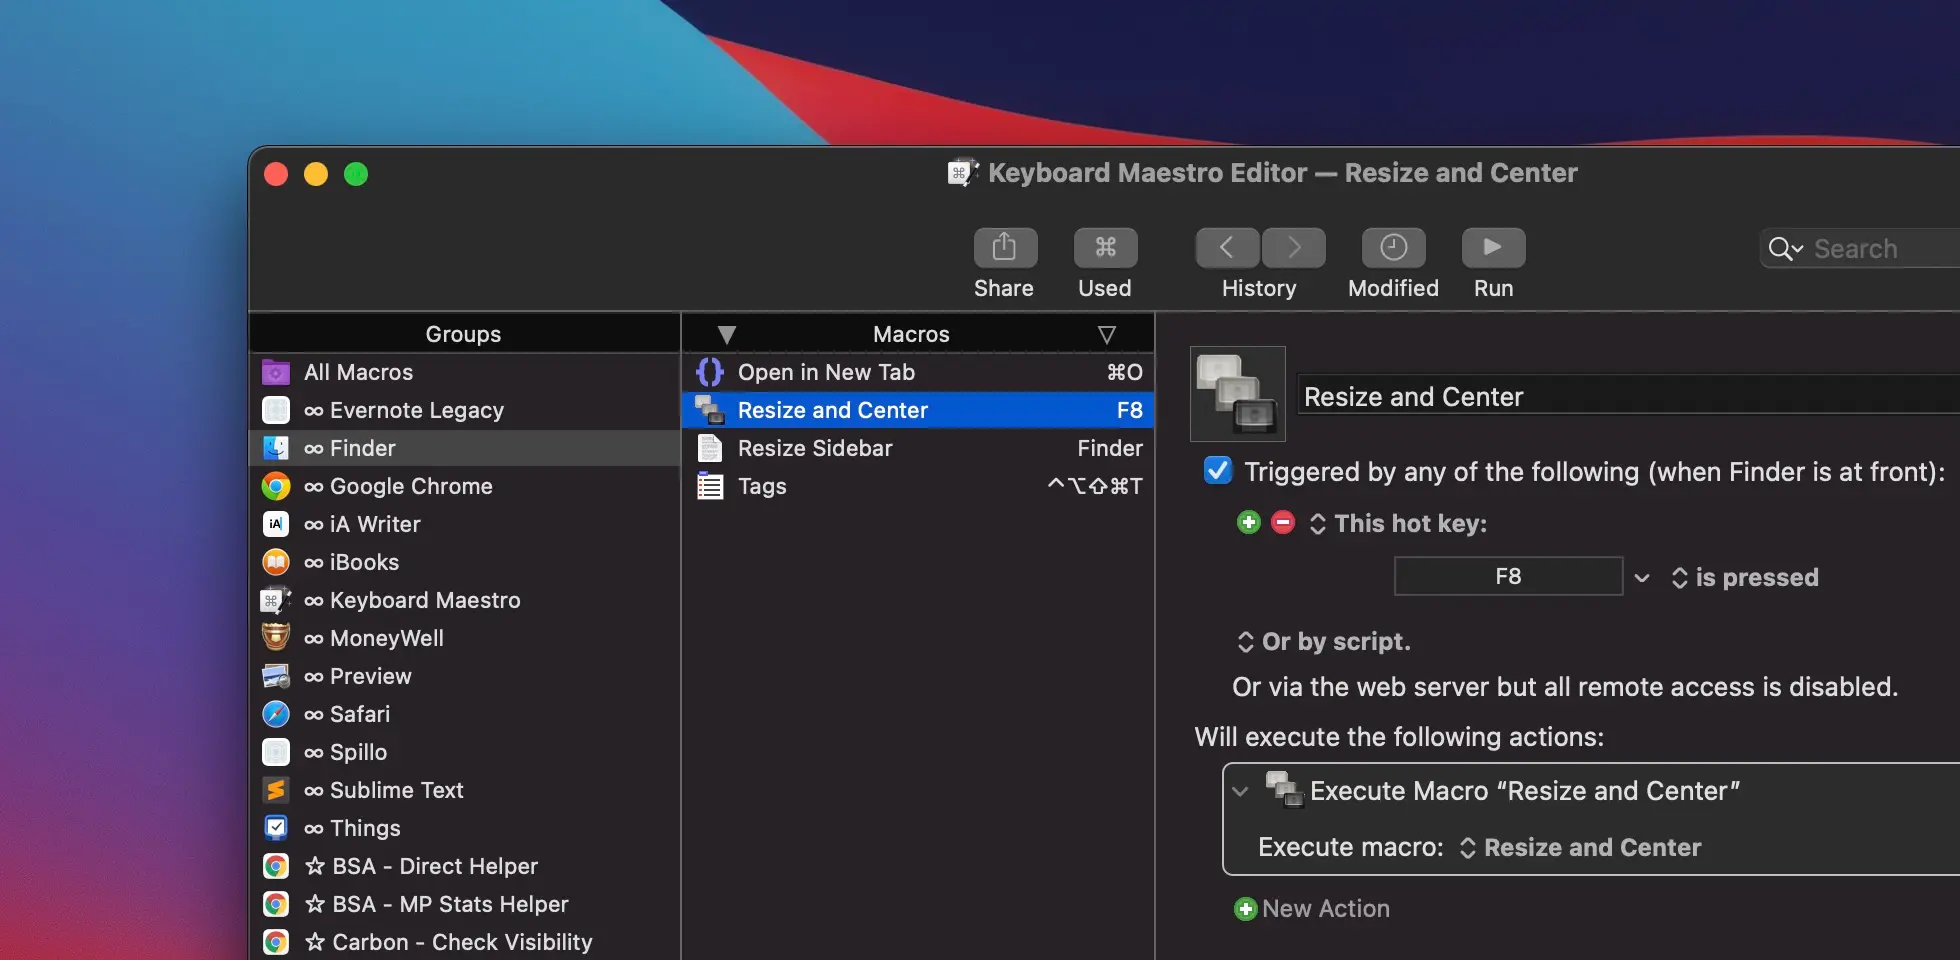This screenshot has width=1960, height=960.
Task: Click the History back arrow
Action: pyautogui.click(x=1225, y=247)
